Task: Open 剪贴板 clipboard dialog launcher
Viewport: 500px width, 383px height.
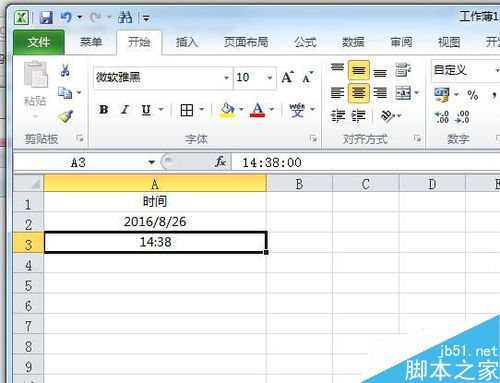Action: (79, 138)
